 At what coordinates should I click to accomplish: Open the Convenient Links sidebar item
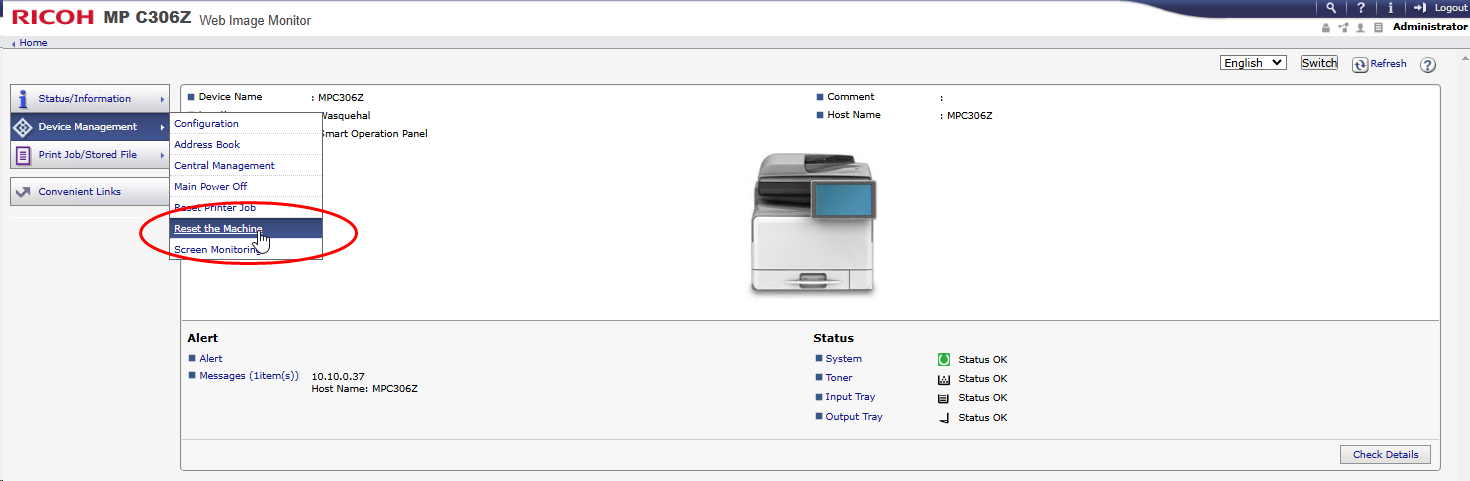[89, 191]
